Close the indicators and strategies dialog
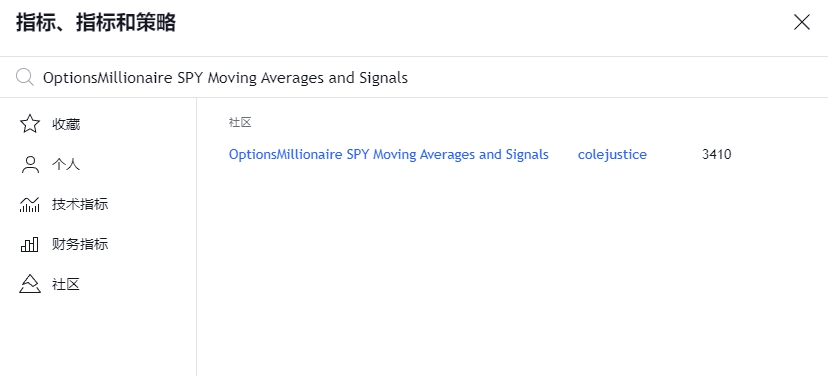 pyautogui.click(x=802, y=22)
